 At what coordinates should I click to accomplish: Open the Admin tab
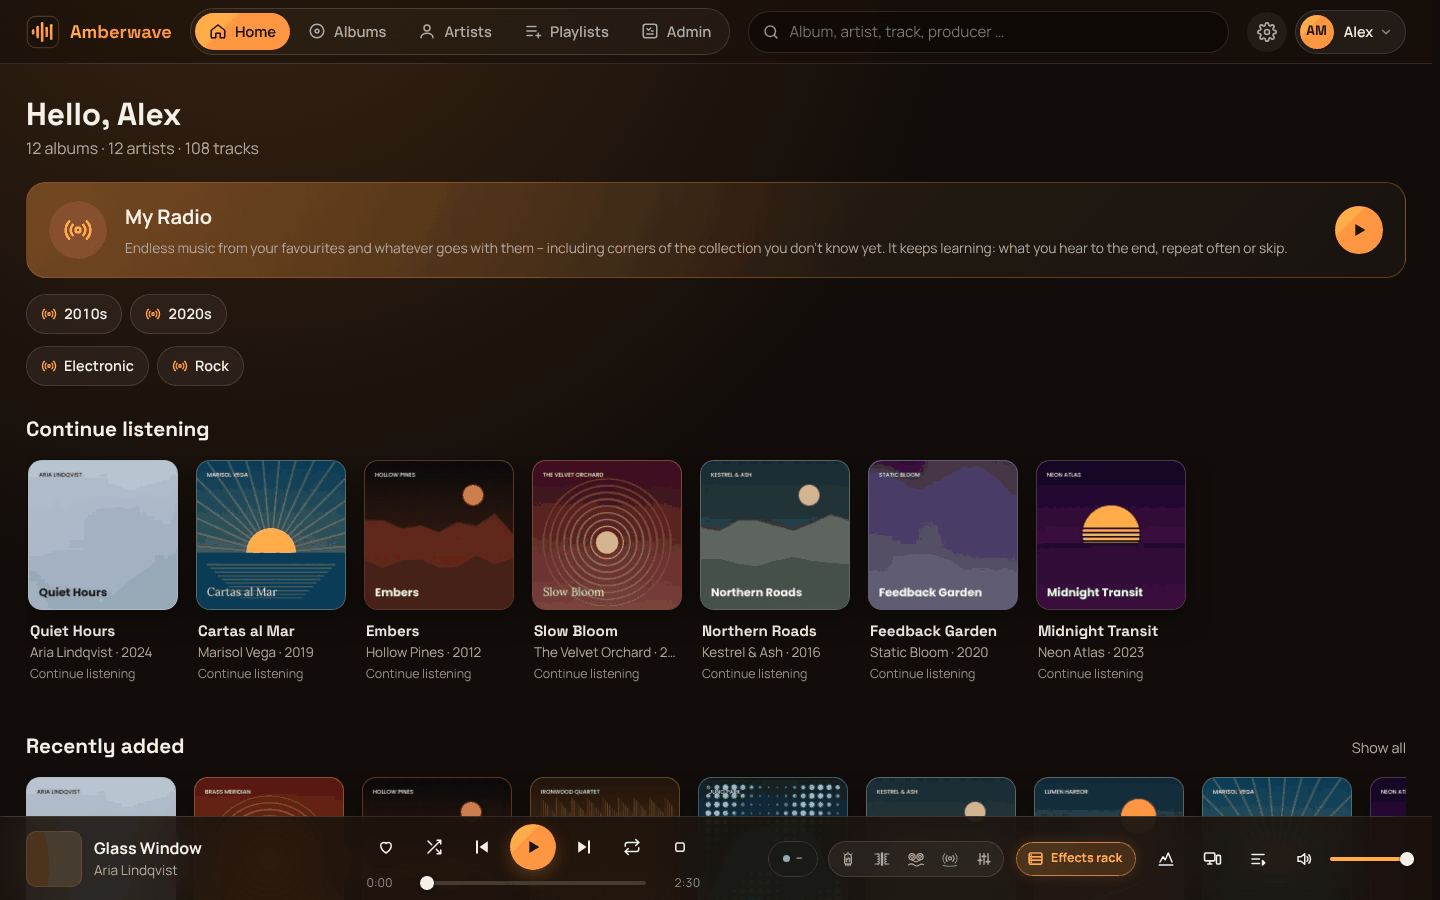click(x=676, y=32)
